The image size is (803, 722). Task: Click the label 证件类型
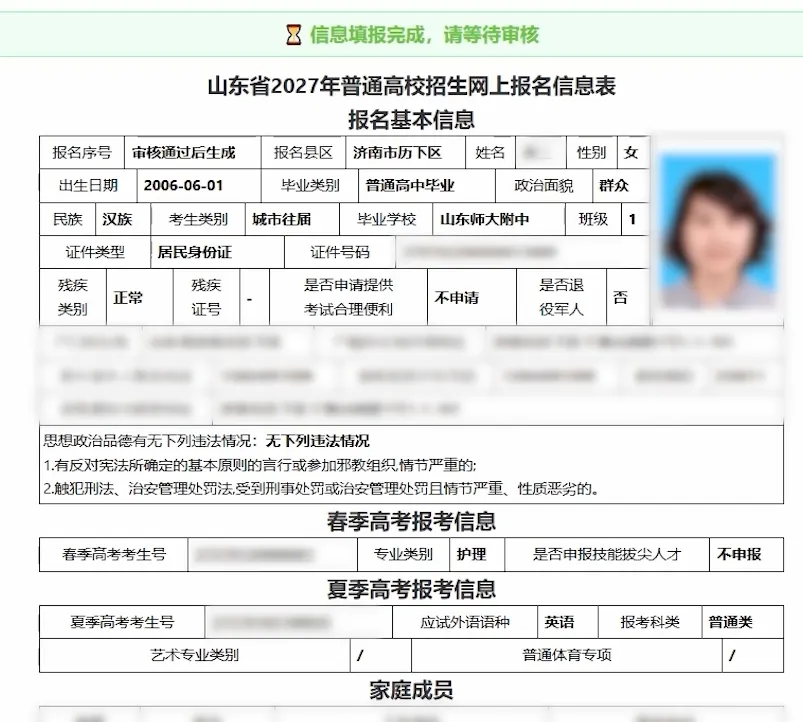(95, 252)
